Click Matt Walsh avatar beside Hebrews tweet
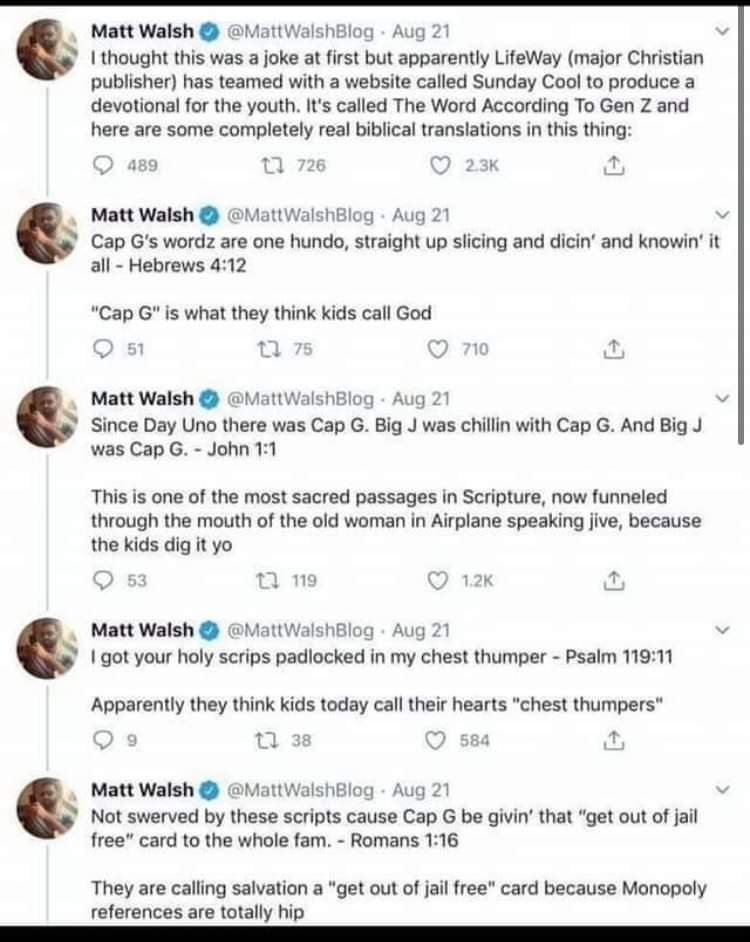750x942 pixels. [x=47, y=235]
